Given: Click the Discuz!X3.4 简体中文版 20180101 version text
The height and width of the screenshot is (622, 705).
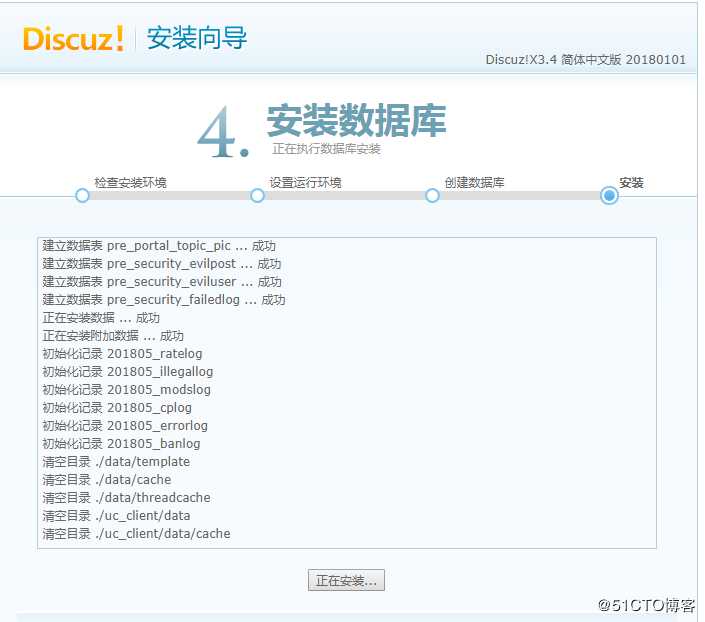Looking at the screenshot, I should point(586,59).
